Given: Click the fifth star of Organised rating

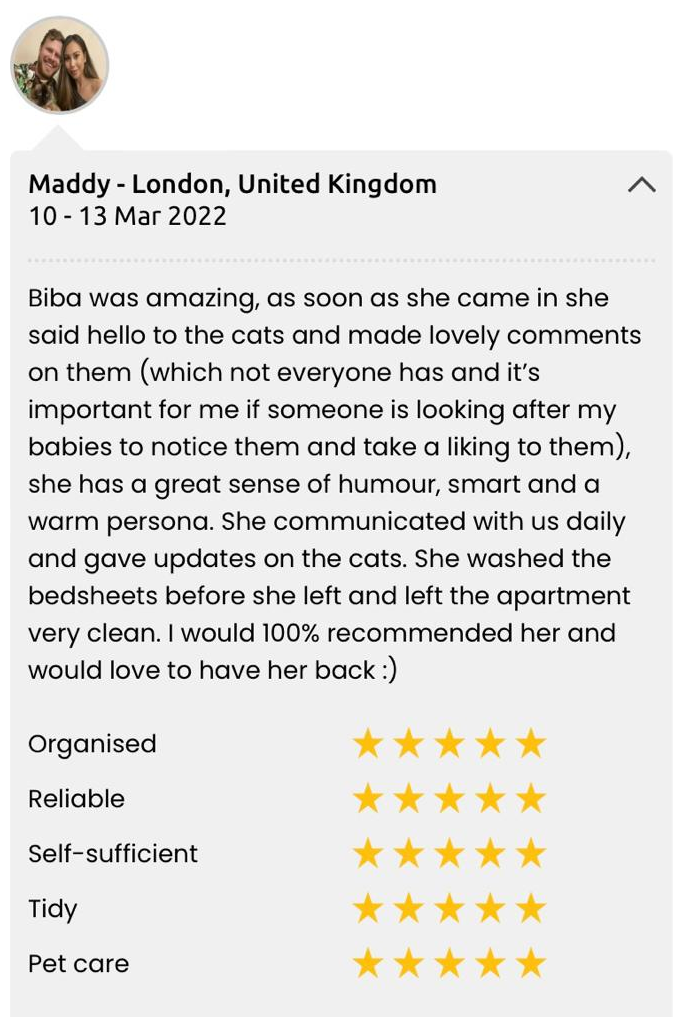Looking at the screenshot, I should click(x=531, y=744).
